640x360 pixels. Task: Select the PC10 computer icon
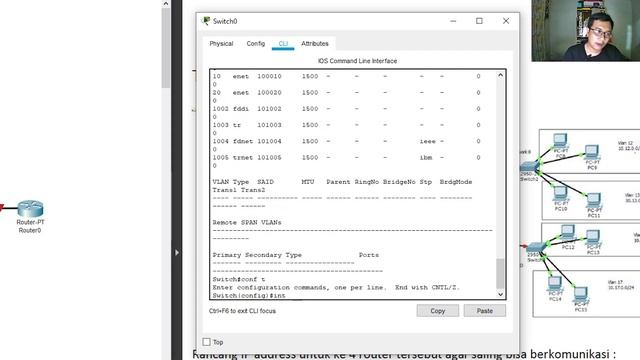coord(560,193)
